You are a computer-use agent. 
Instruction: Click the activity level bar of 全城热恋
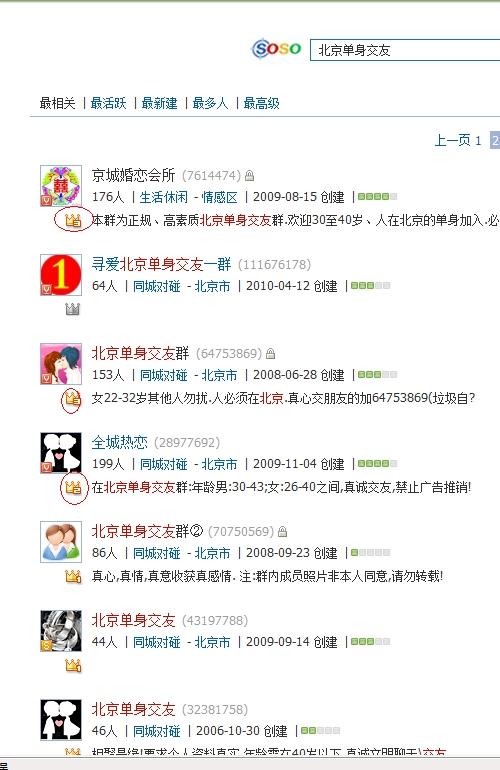pyautogui.click(x=377, y=463)
